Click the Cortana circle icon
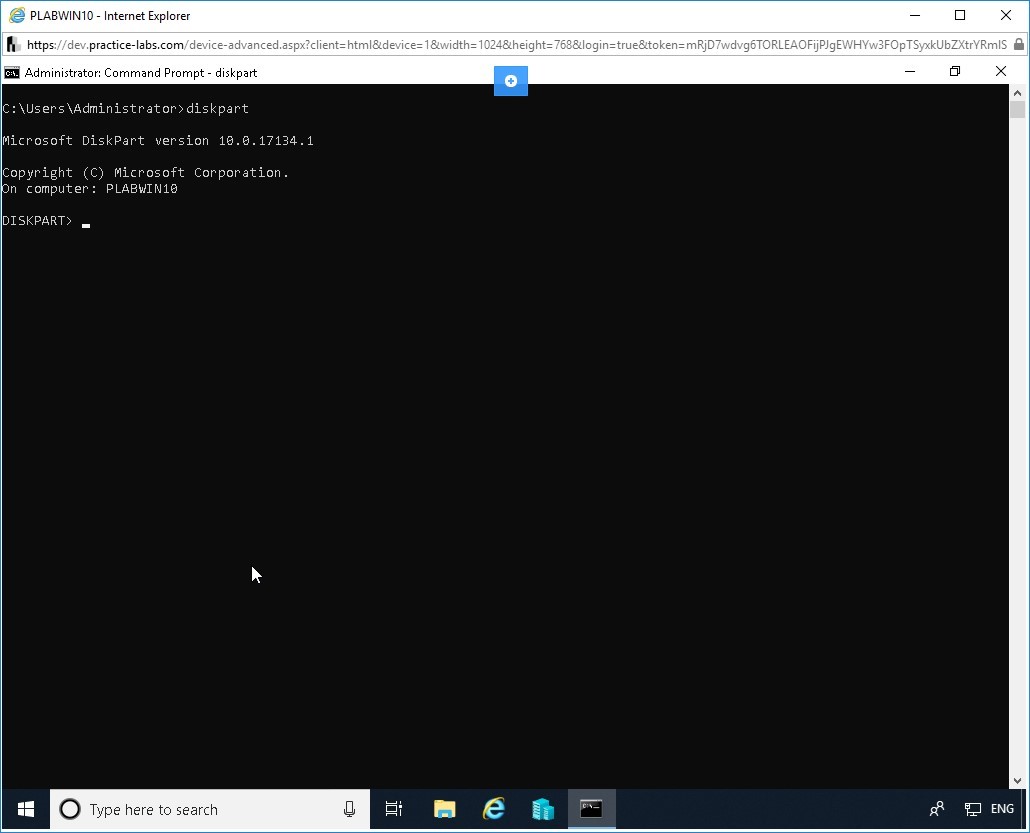Image resolution: width=1030 pixels, height=833 pixels. coord(70,809)
